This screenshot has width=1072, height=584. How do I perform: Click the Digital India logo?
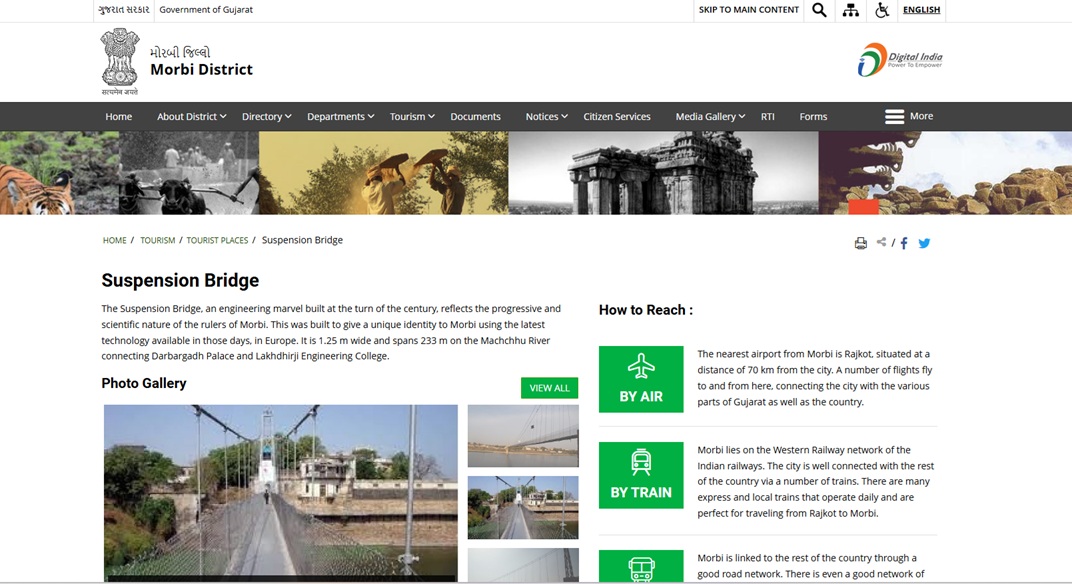click(x=899, y=60)
